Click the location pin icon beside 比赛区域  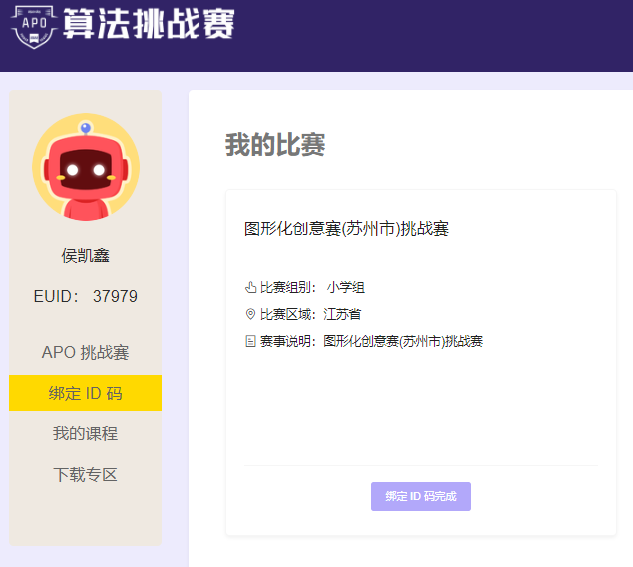pyautogui.click(x=250, y=315)
